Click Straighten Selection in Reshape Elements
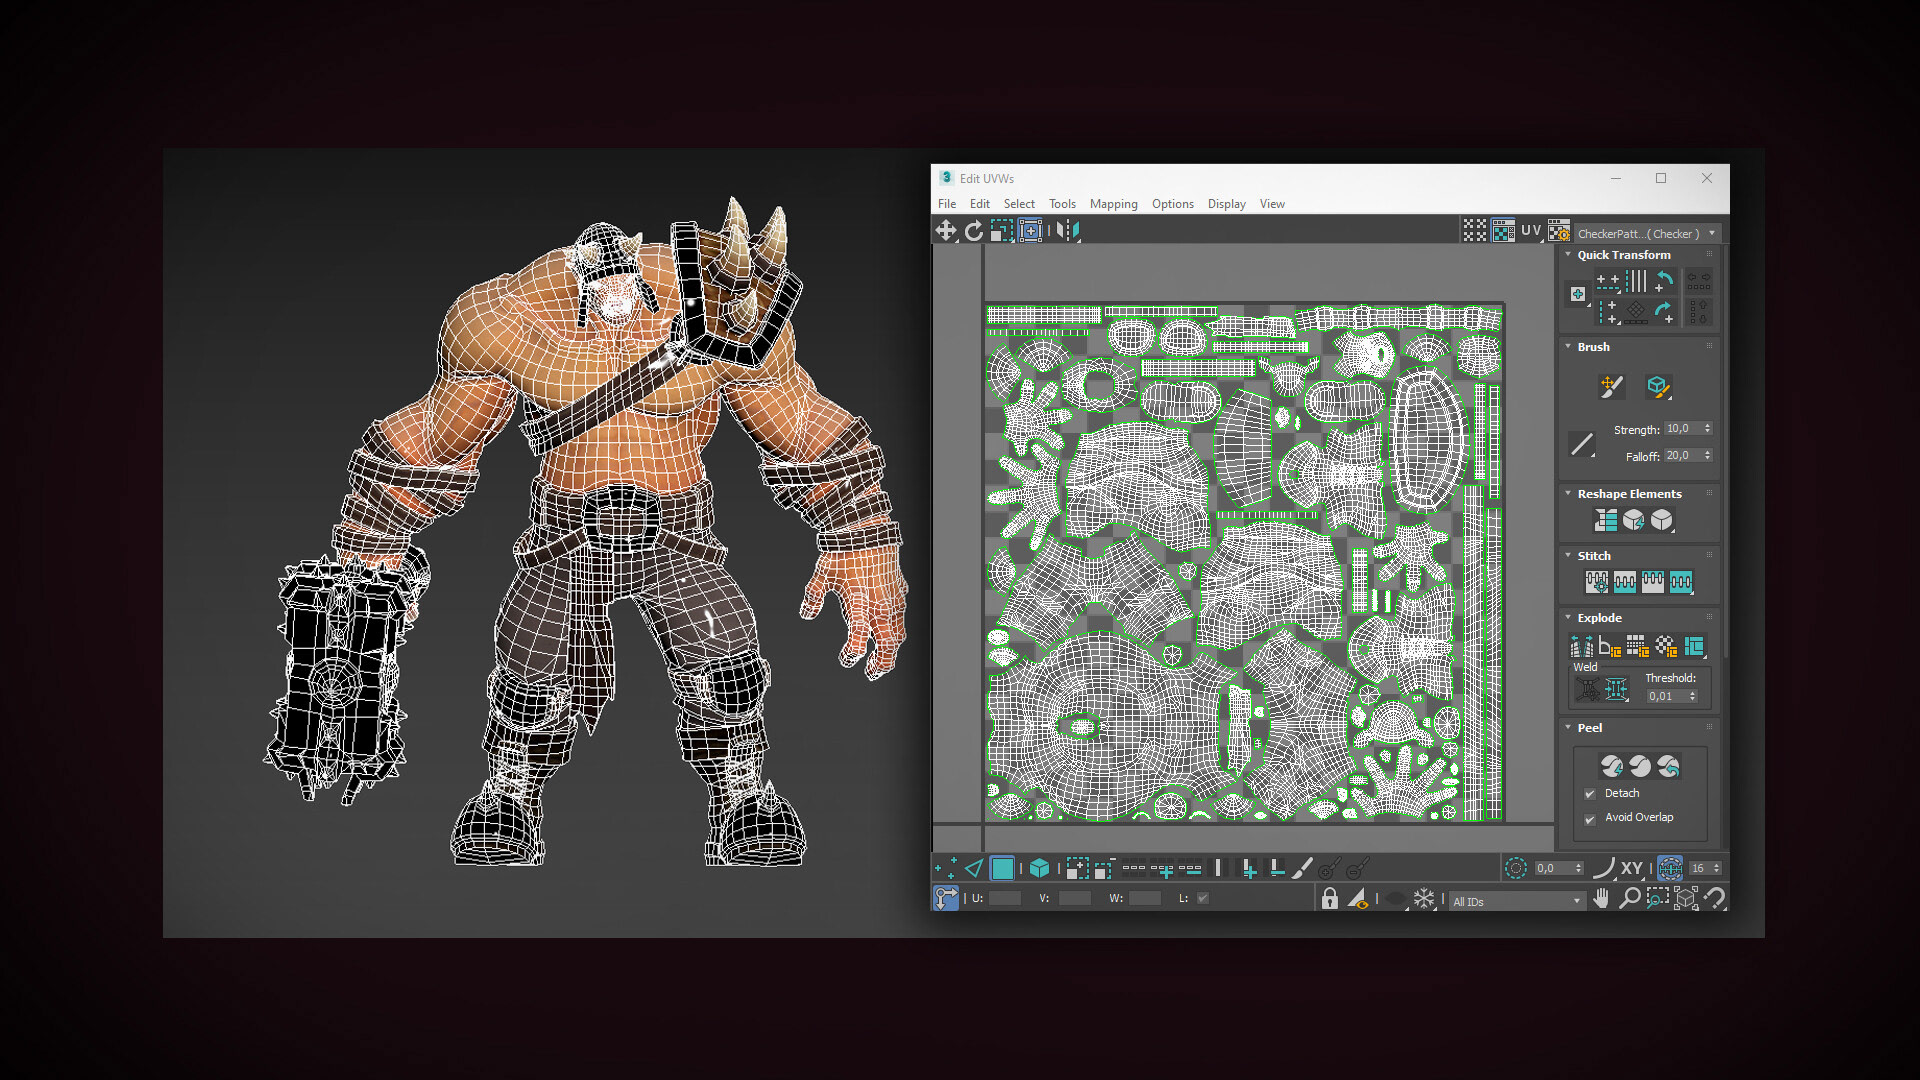The width and height of the screenshot is (1920, 1080). (x=1606, y=520)
